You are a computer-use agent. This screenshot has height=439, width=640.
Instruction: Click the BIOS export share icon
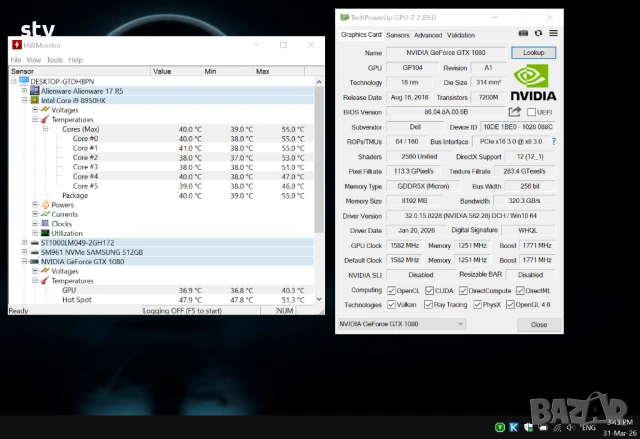click(515, 113)
